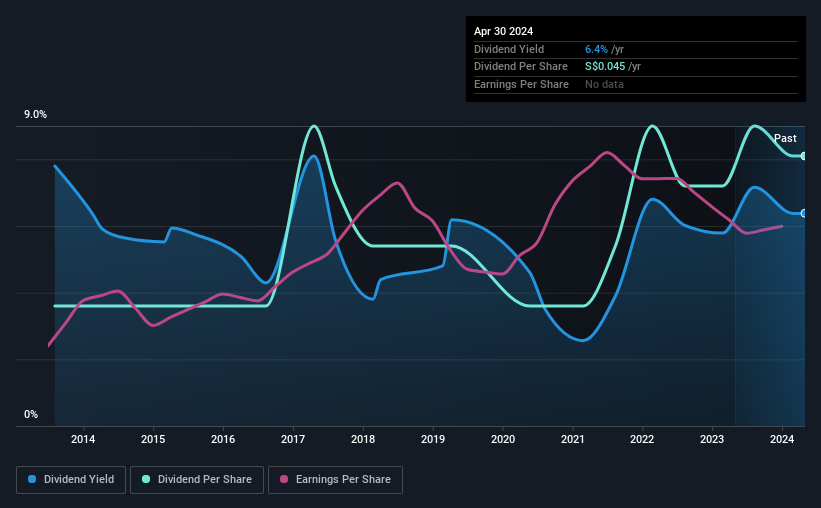Click the 2023 x-axis label
Screen dimensions: 821x508
[x=712, y=439]
